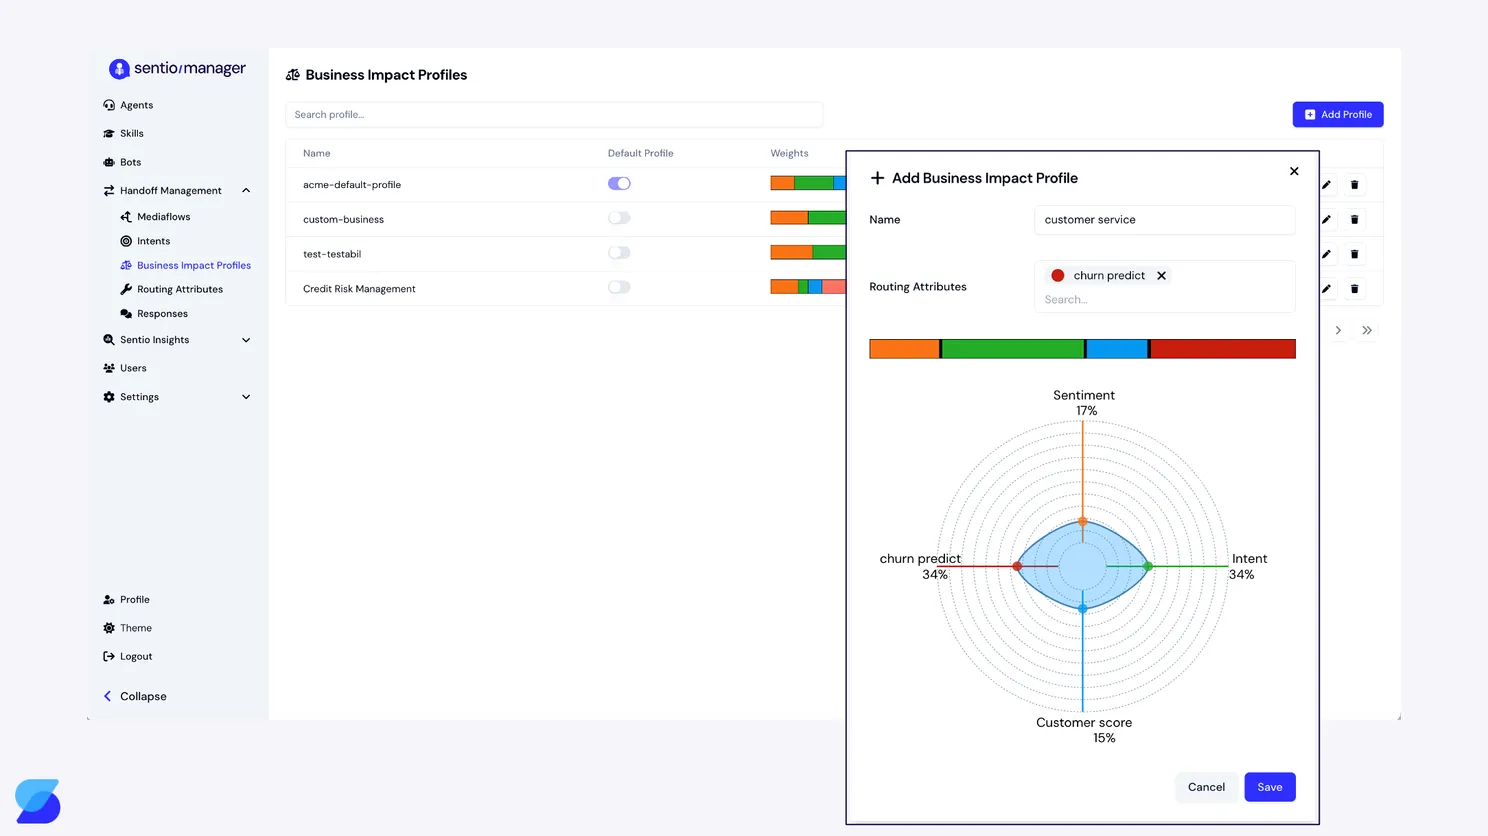Viewport: 1488px width, 836px height.
Task: Click the Name field containing customer service
Action: click(1165, 220)
